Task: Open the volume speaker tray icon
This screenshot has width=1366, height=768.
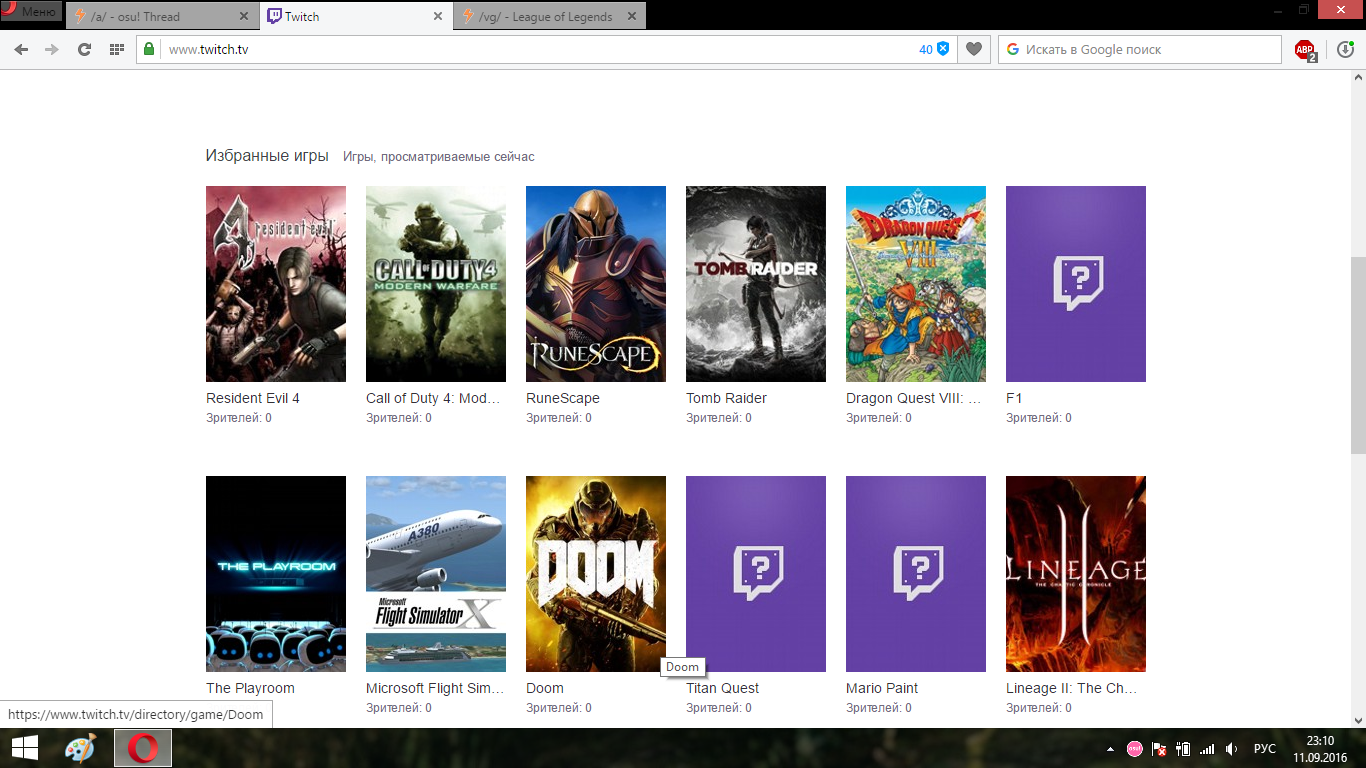Action: click(1232, 749)
